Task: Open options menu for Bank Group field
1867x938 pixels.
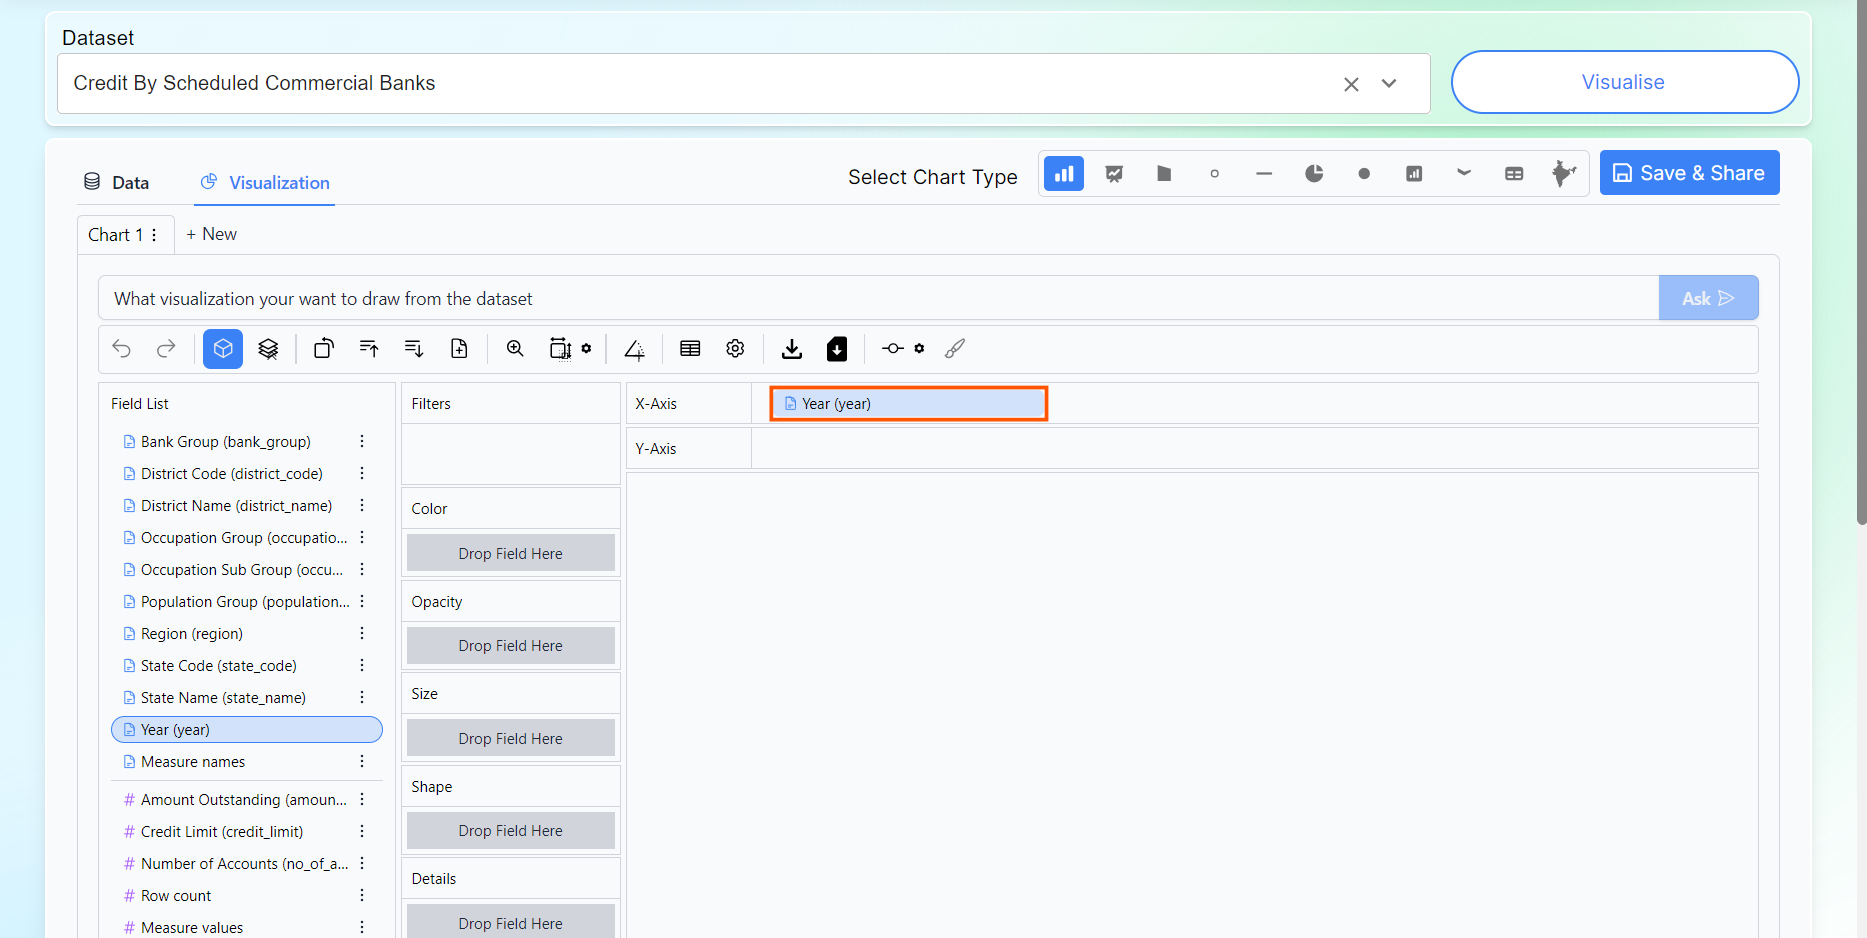Action: click(x=362, y=442)
